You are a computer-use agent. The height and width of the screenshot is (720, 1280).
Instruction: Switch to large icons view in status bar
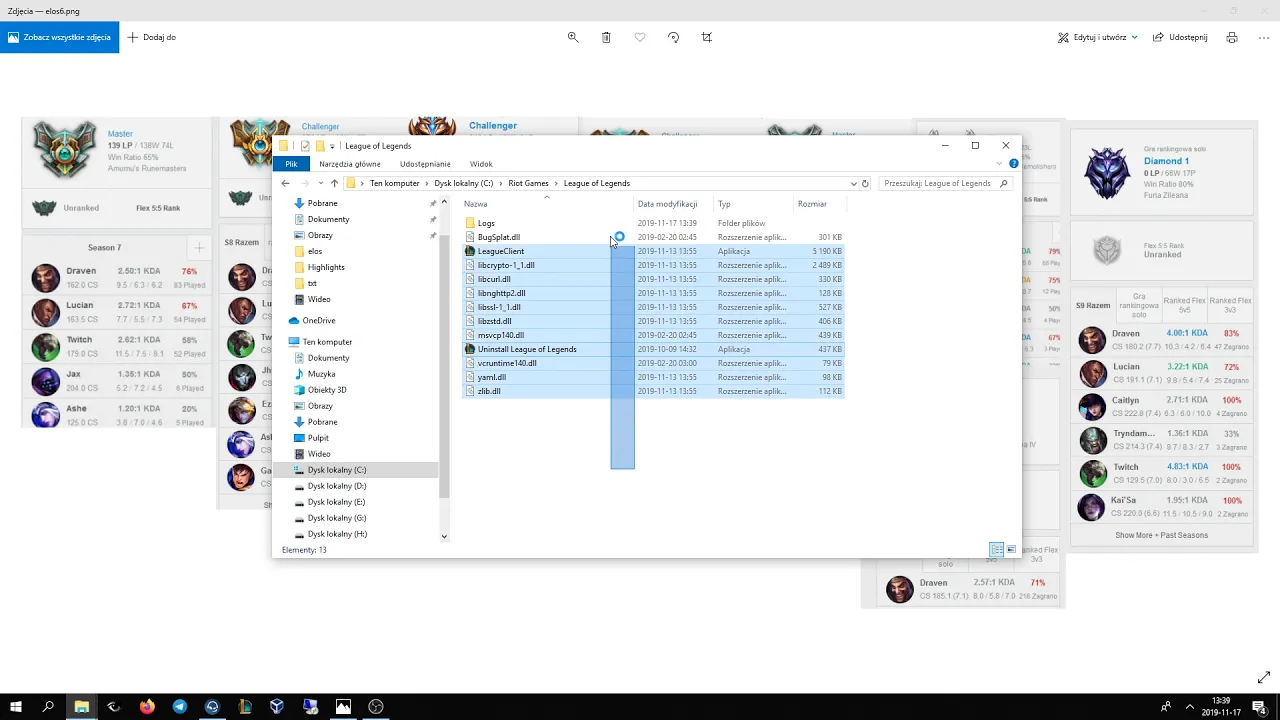point(1011,550)
